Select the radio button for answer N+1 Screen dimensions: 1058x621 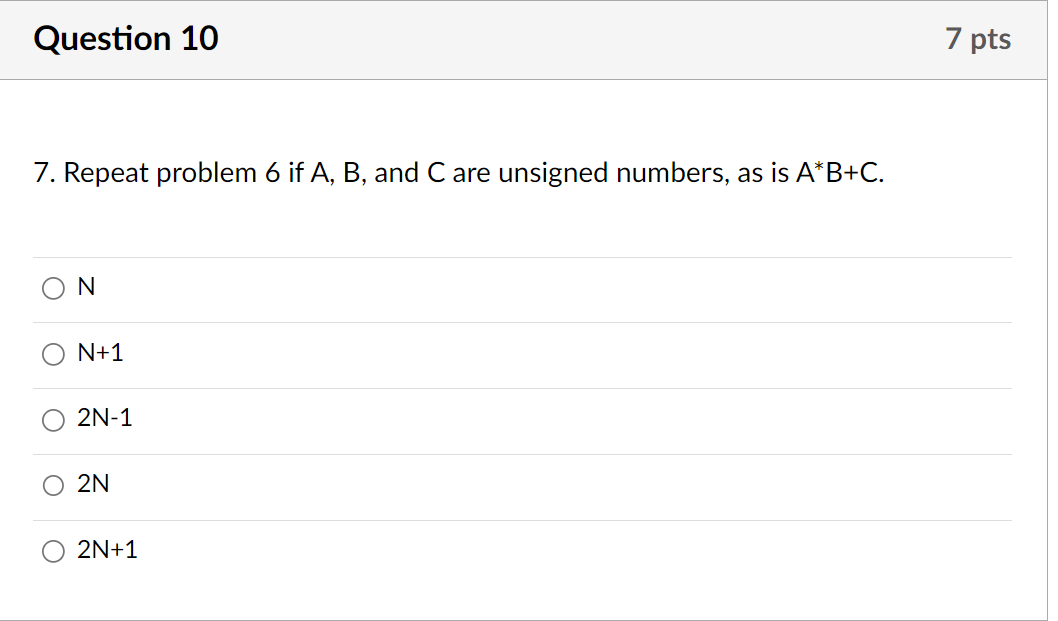(54, 354)
